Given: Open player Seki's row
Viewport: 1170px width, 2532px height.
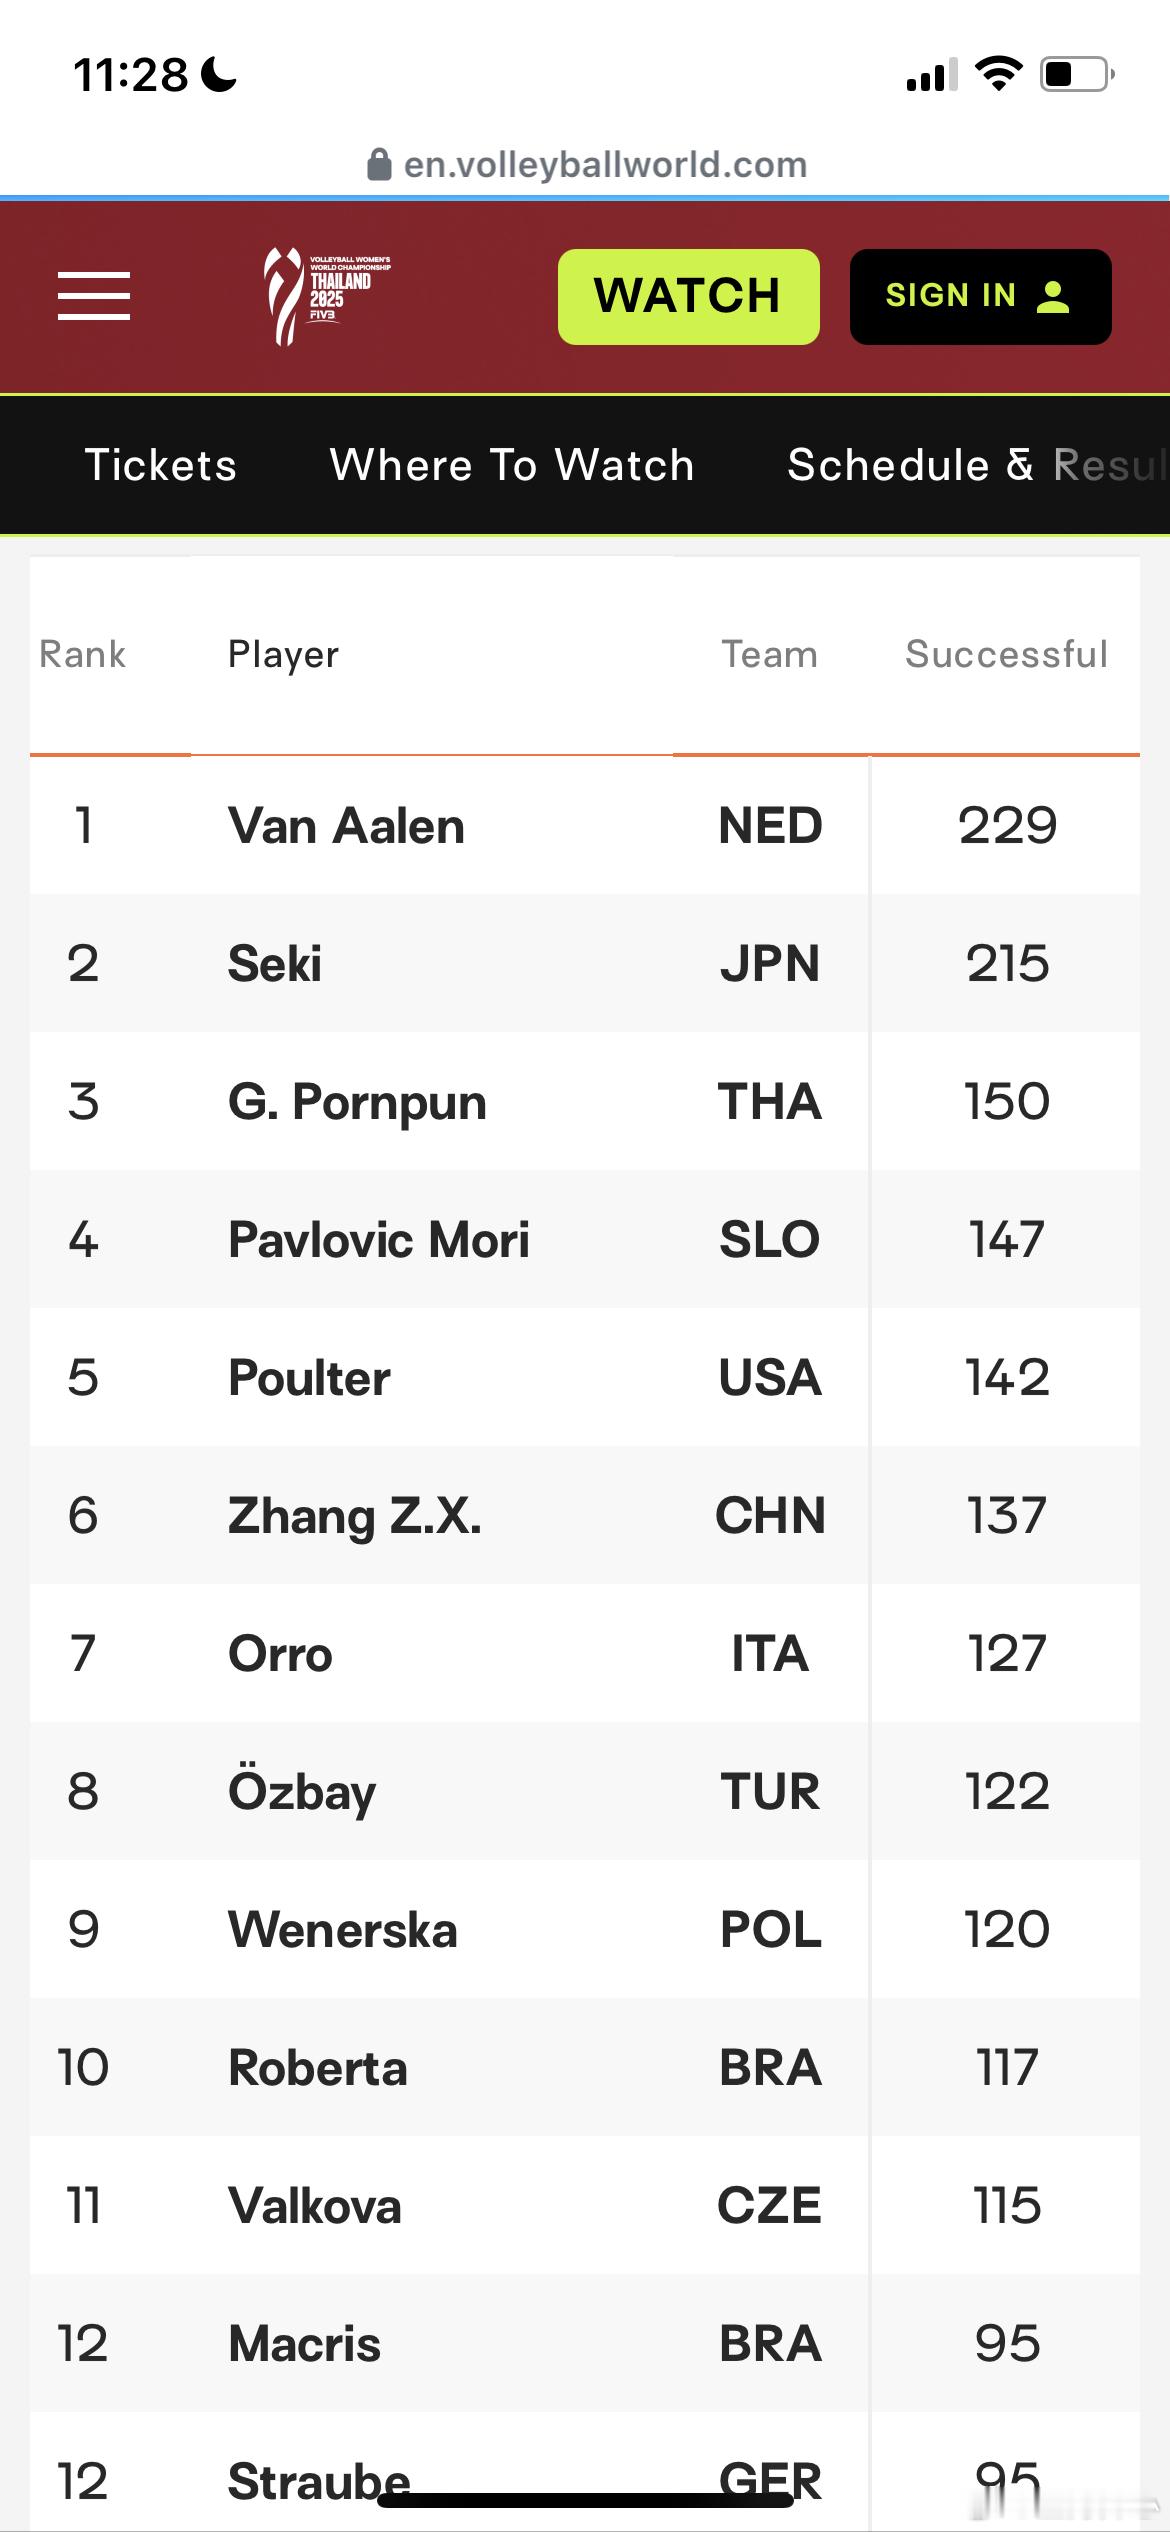Looking at the screenshot, I should coord(585,963).
